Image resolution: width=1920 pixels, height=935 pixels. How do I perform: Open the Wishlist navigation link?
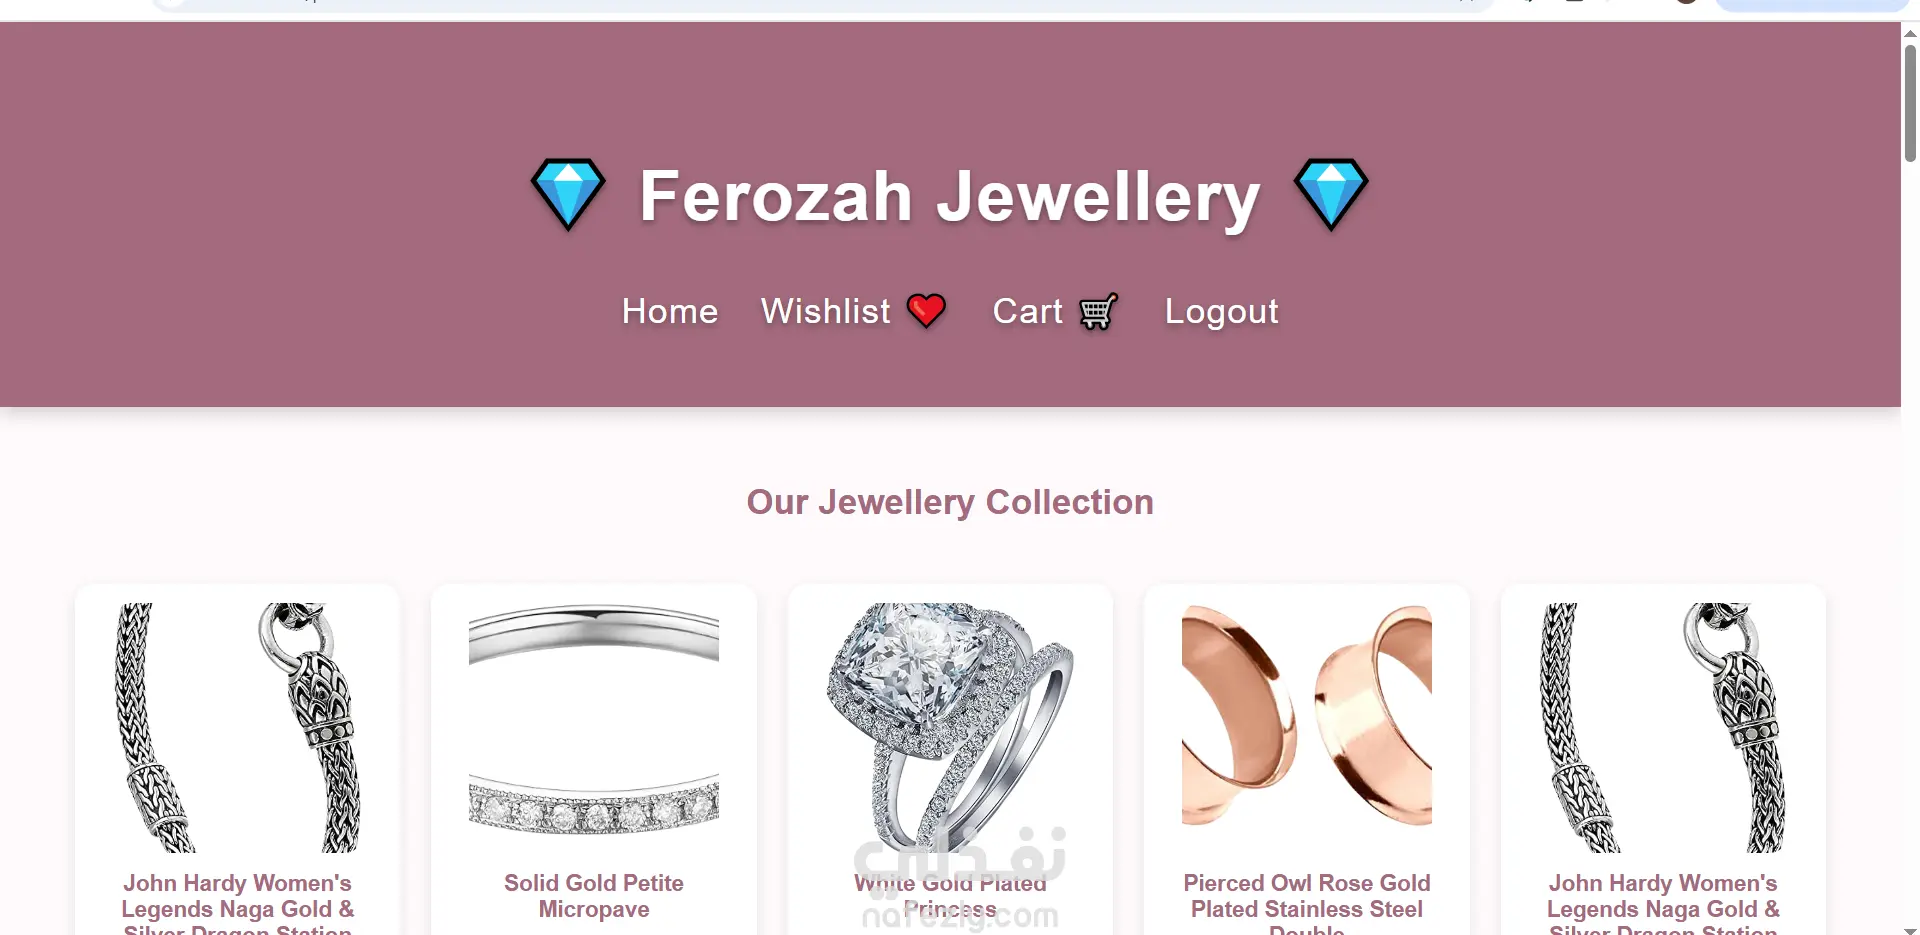[x=826, y=311]
